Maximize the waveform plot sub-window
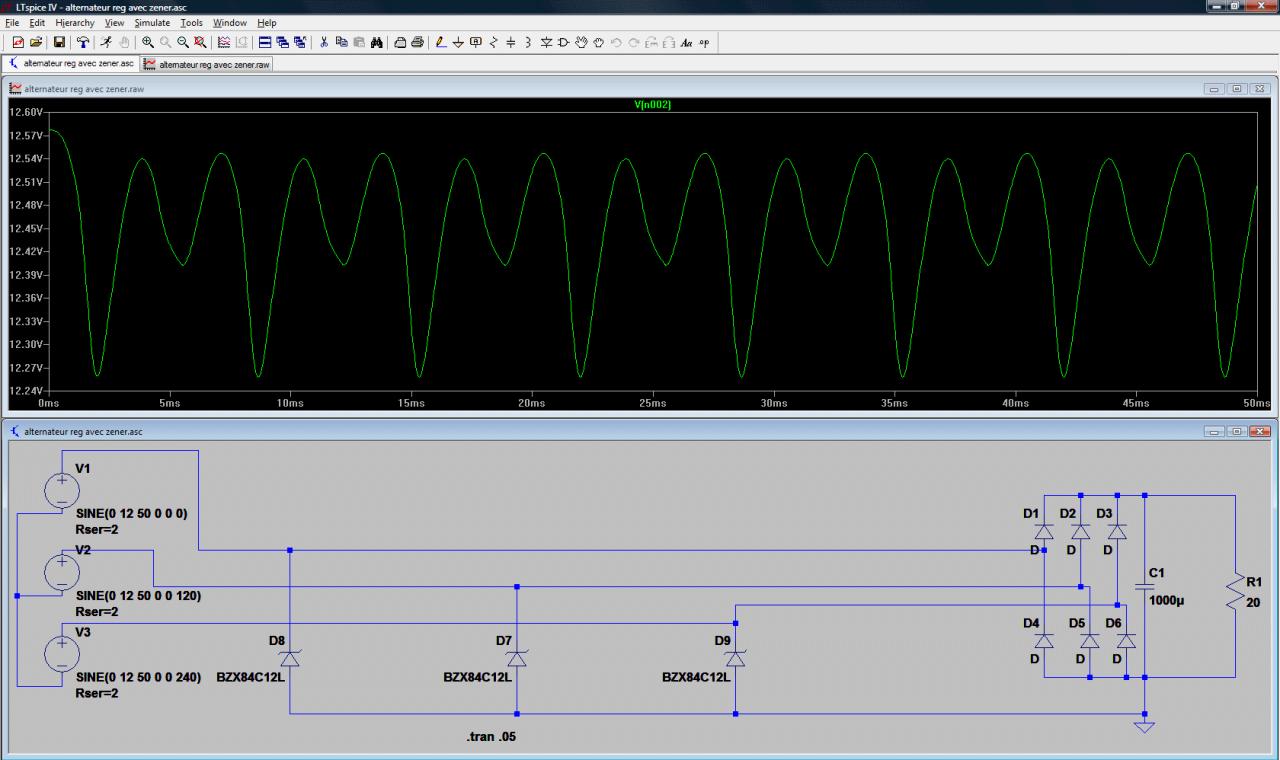The width and height of the screenshot is (1280, 760). [1237, 89]
